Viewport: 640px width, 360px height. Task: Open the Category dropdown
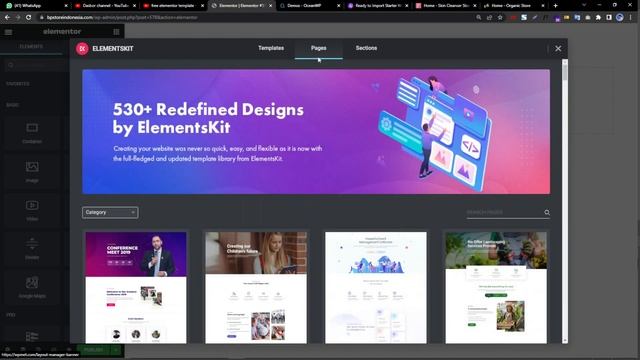[110, 212]
